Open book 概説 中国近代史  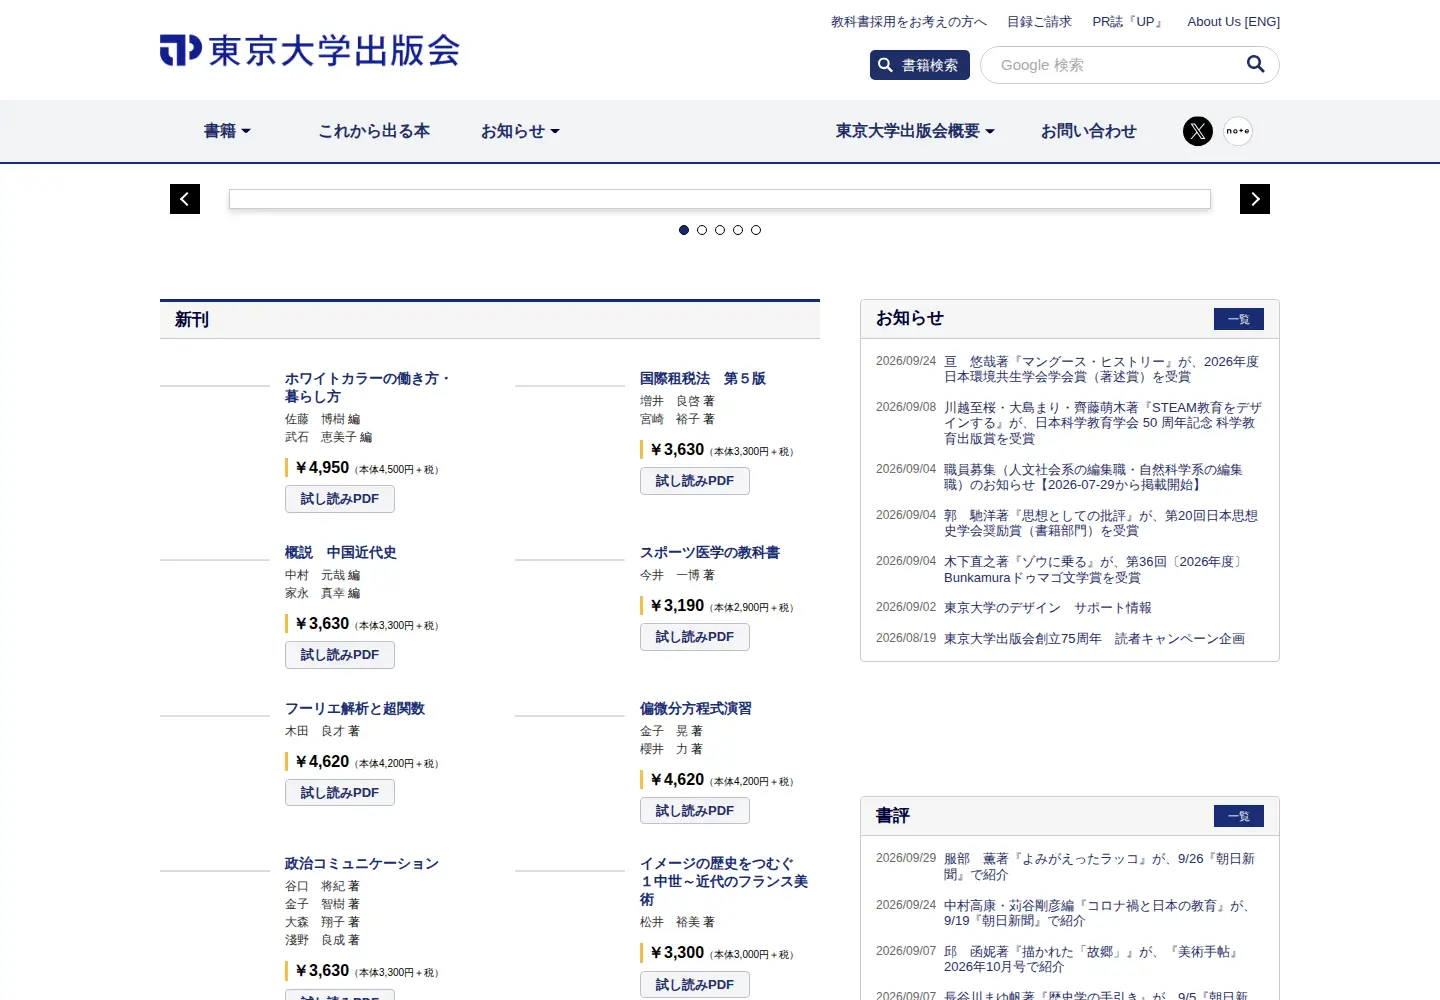tap(341, 553)
